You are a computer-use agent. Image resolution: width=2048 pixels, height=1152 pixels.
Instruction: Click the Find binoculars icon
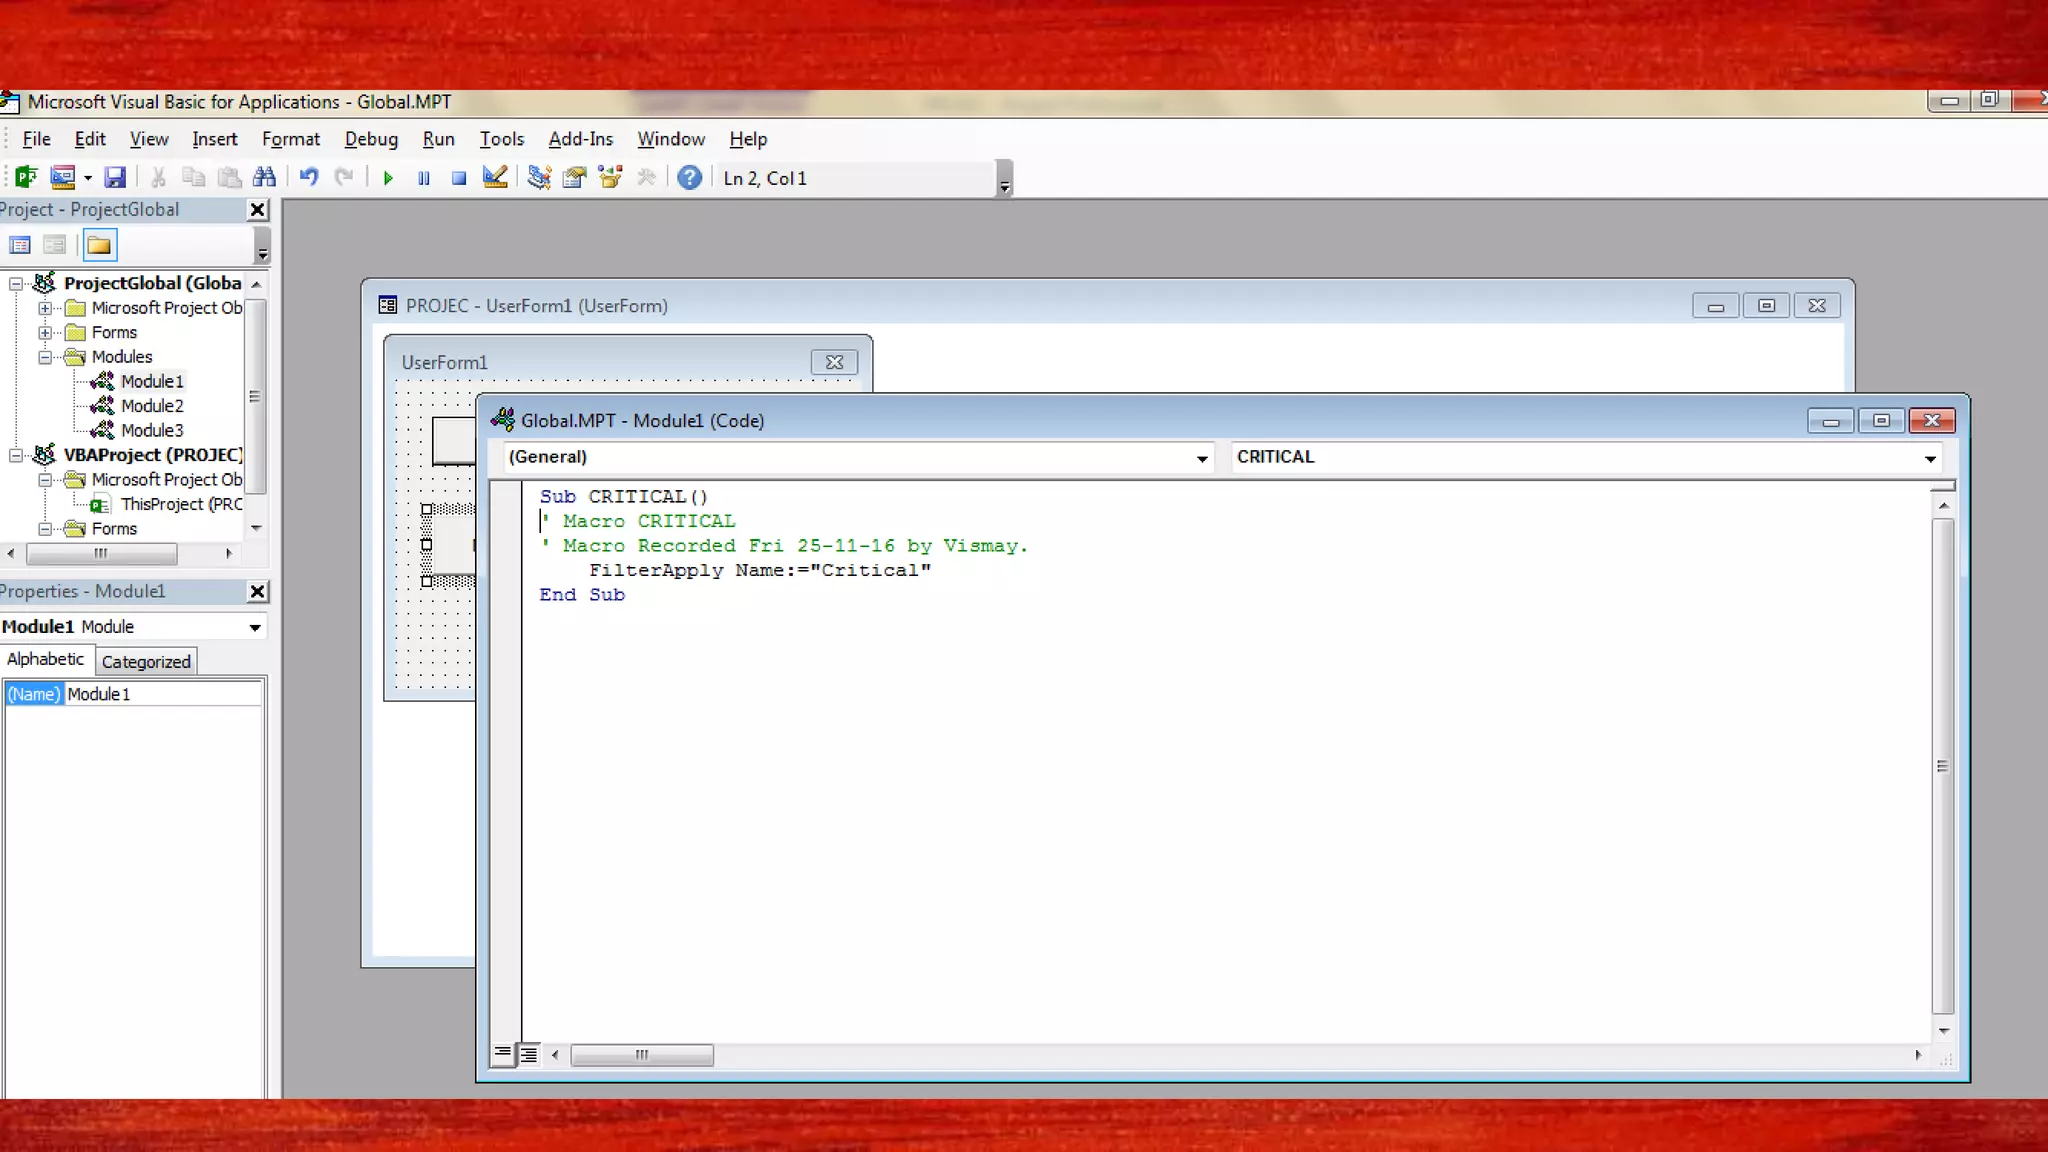tap(264, 178)
